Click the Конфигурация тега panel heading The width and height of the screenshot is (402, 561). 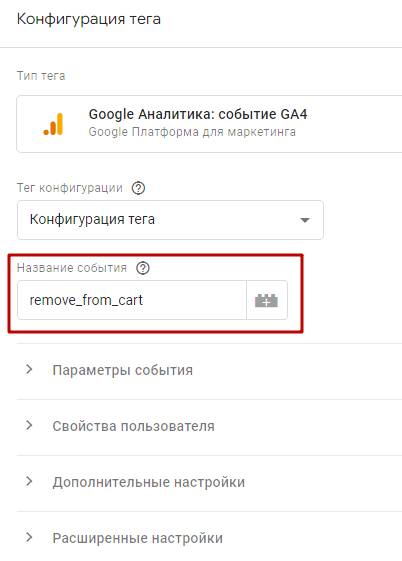(89, 19)
